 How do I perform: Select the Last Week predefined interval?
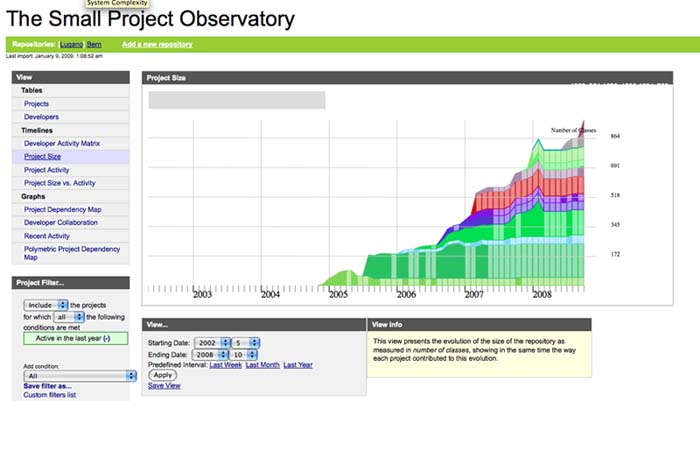225,365
